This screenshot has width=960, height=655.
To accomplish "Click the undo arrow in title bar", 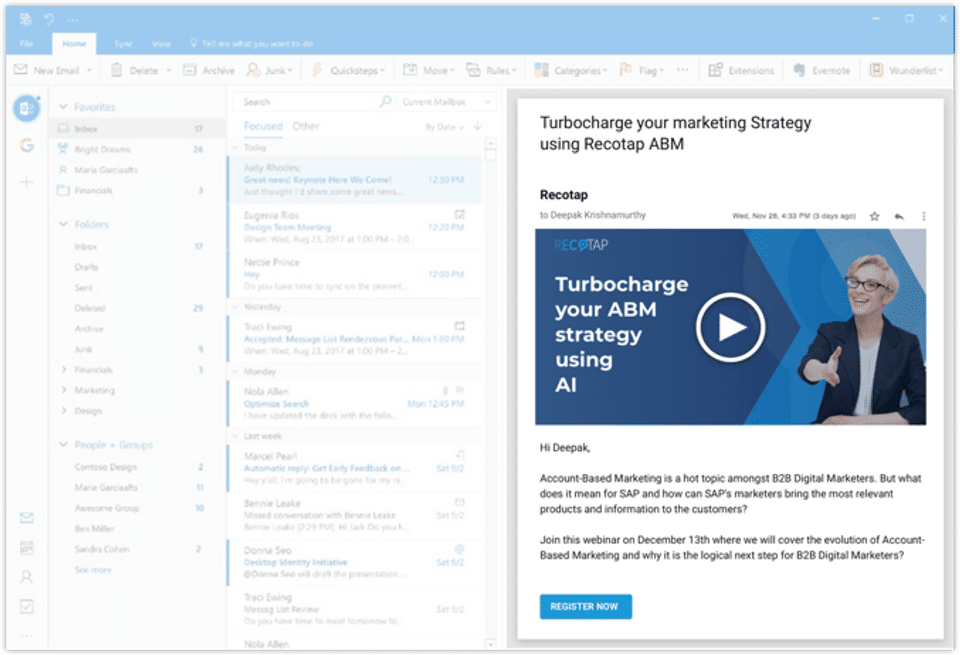I will [x=49, y=19].
